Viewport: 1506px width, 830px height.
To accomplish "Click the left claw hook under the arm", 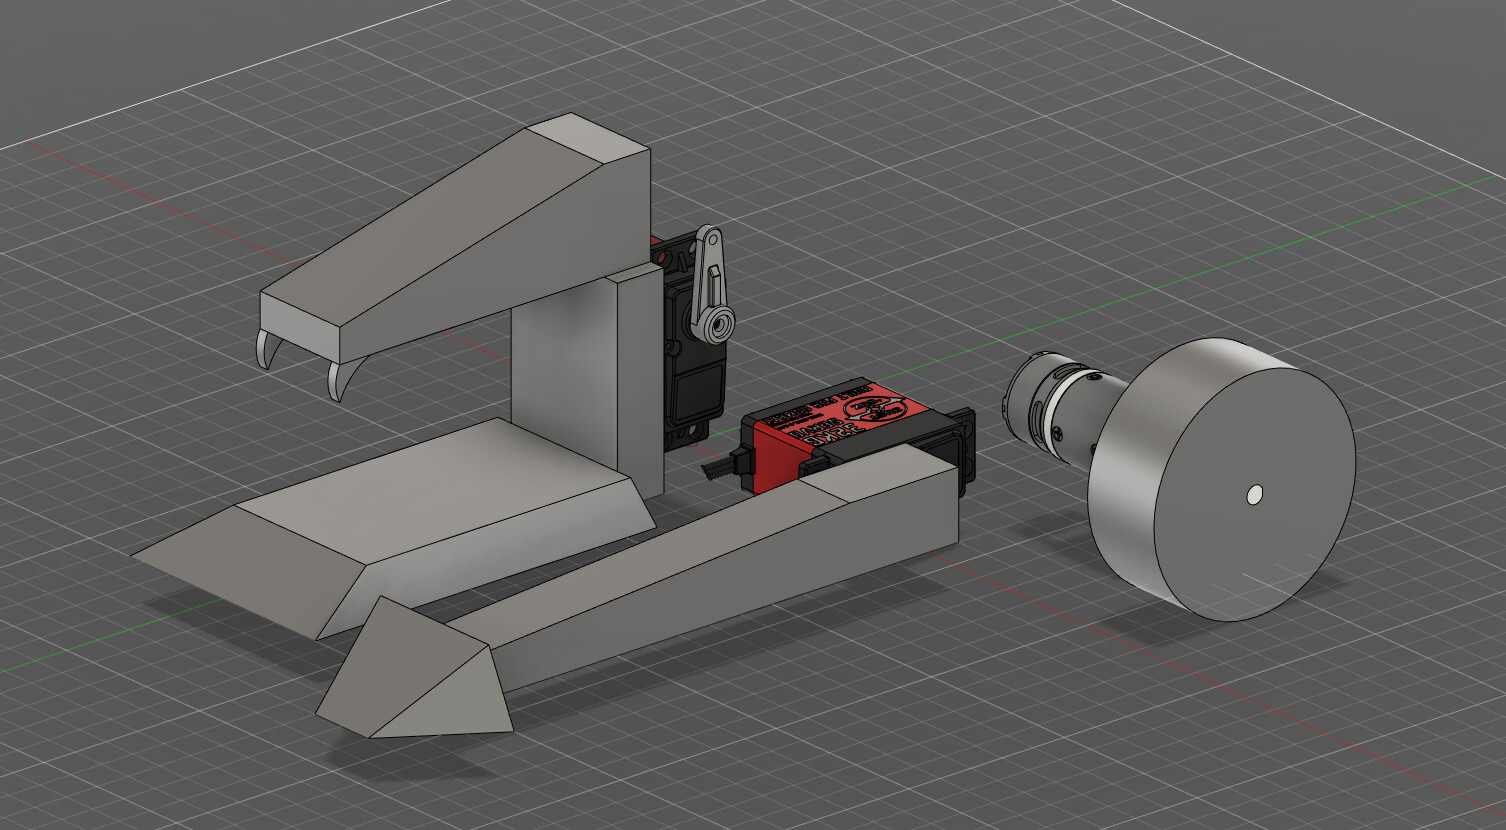I will click(x=267, y=350).
